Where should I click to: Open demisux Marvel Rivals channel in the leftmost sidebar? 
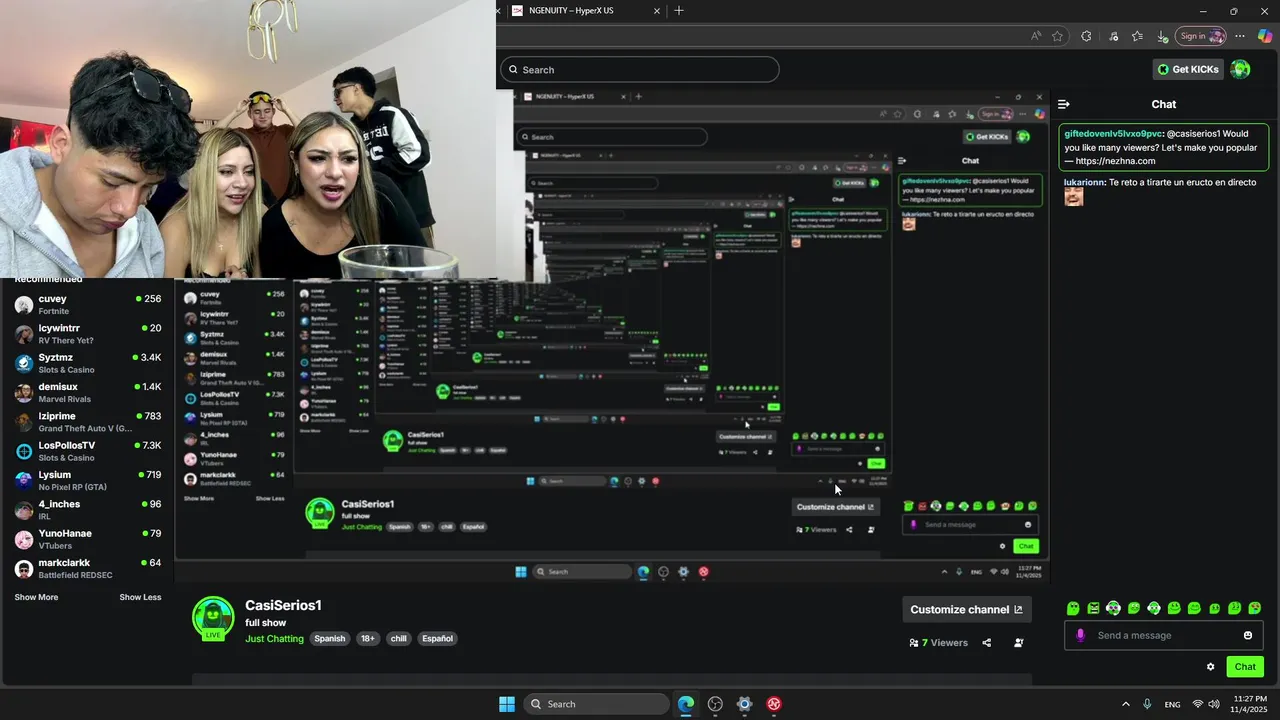pos(88,392)
